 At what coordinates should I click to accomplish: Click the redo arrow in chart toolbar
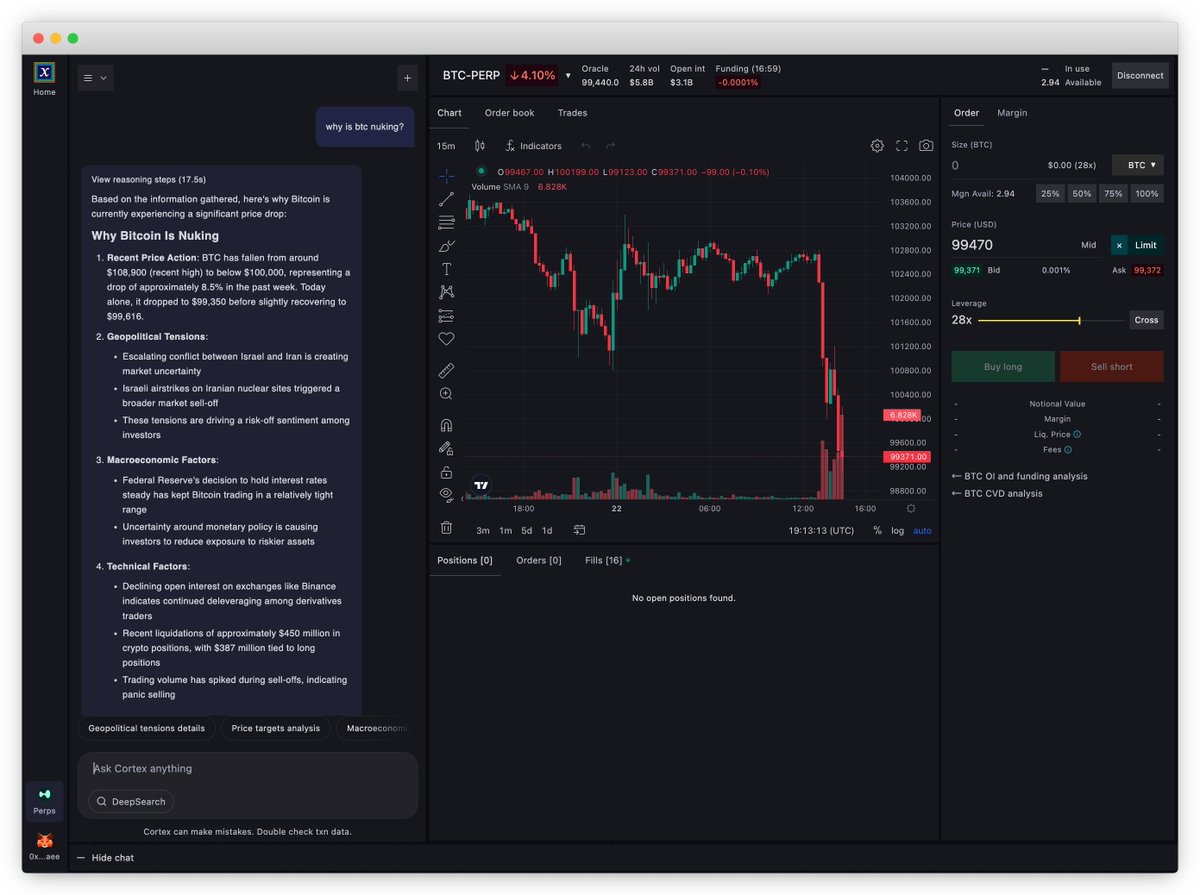[610, 146]
